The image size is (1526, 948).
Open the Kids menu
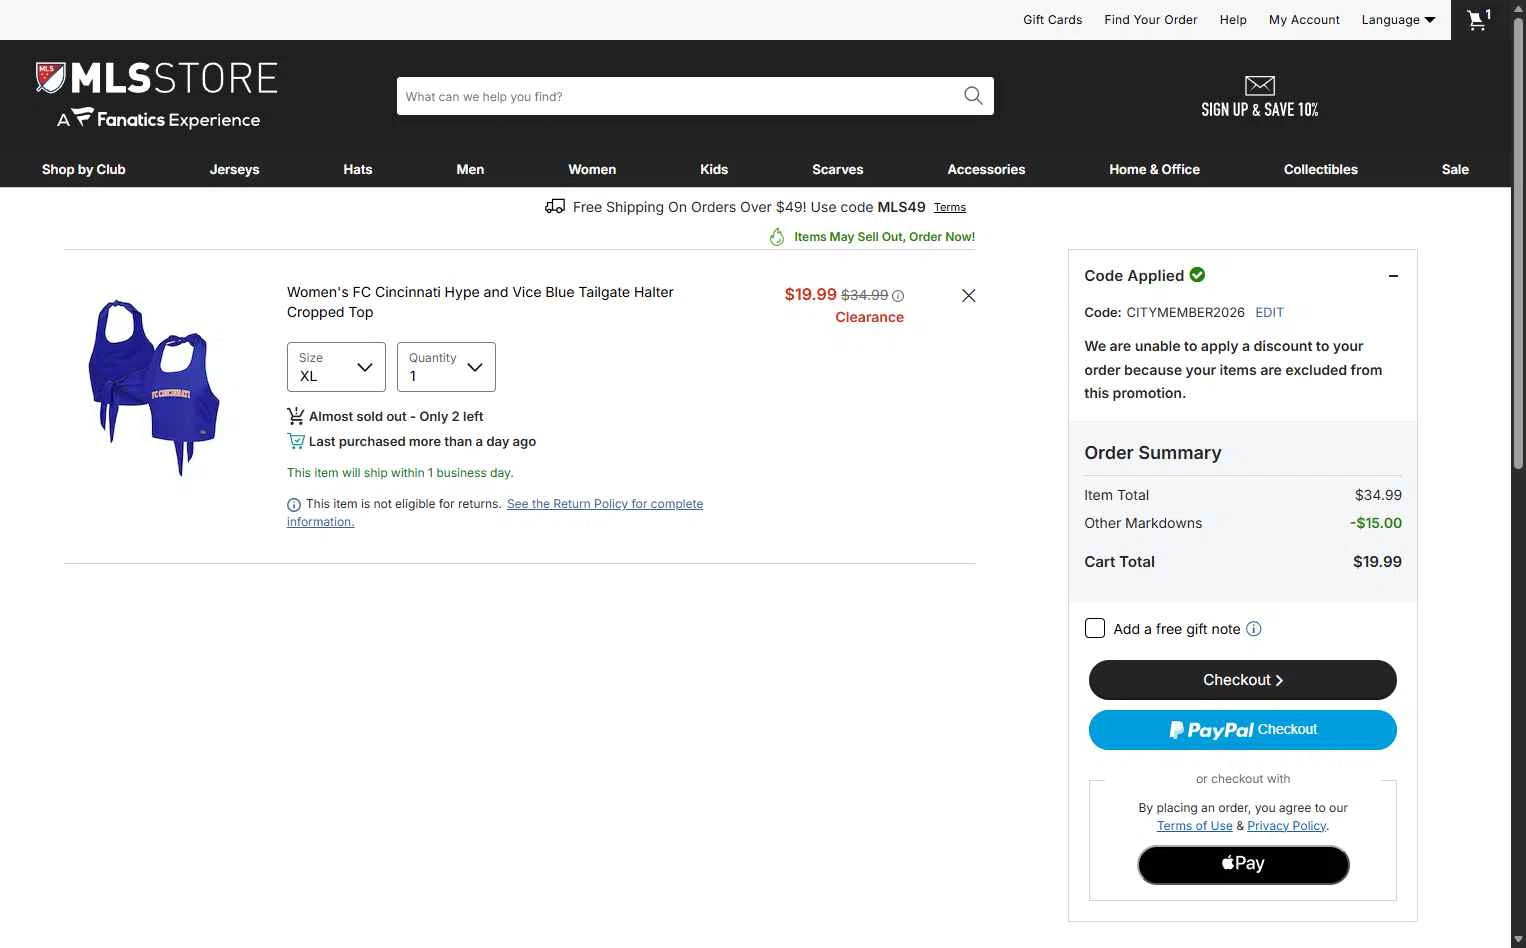coord(714,169)
